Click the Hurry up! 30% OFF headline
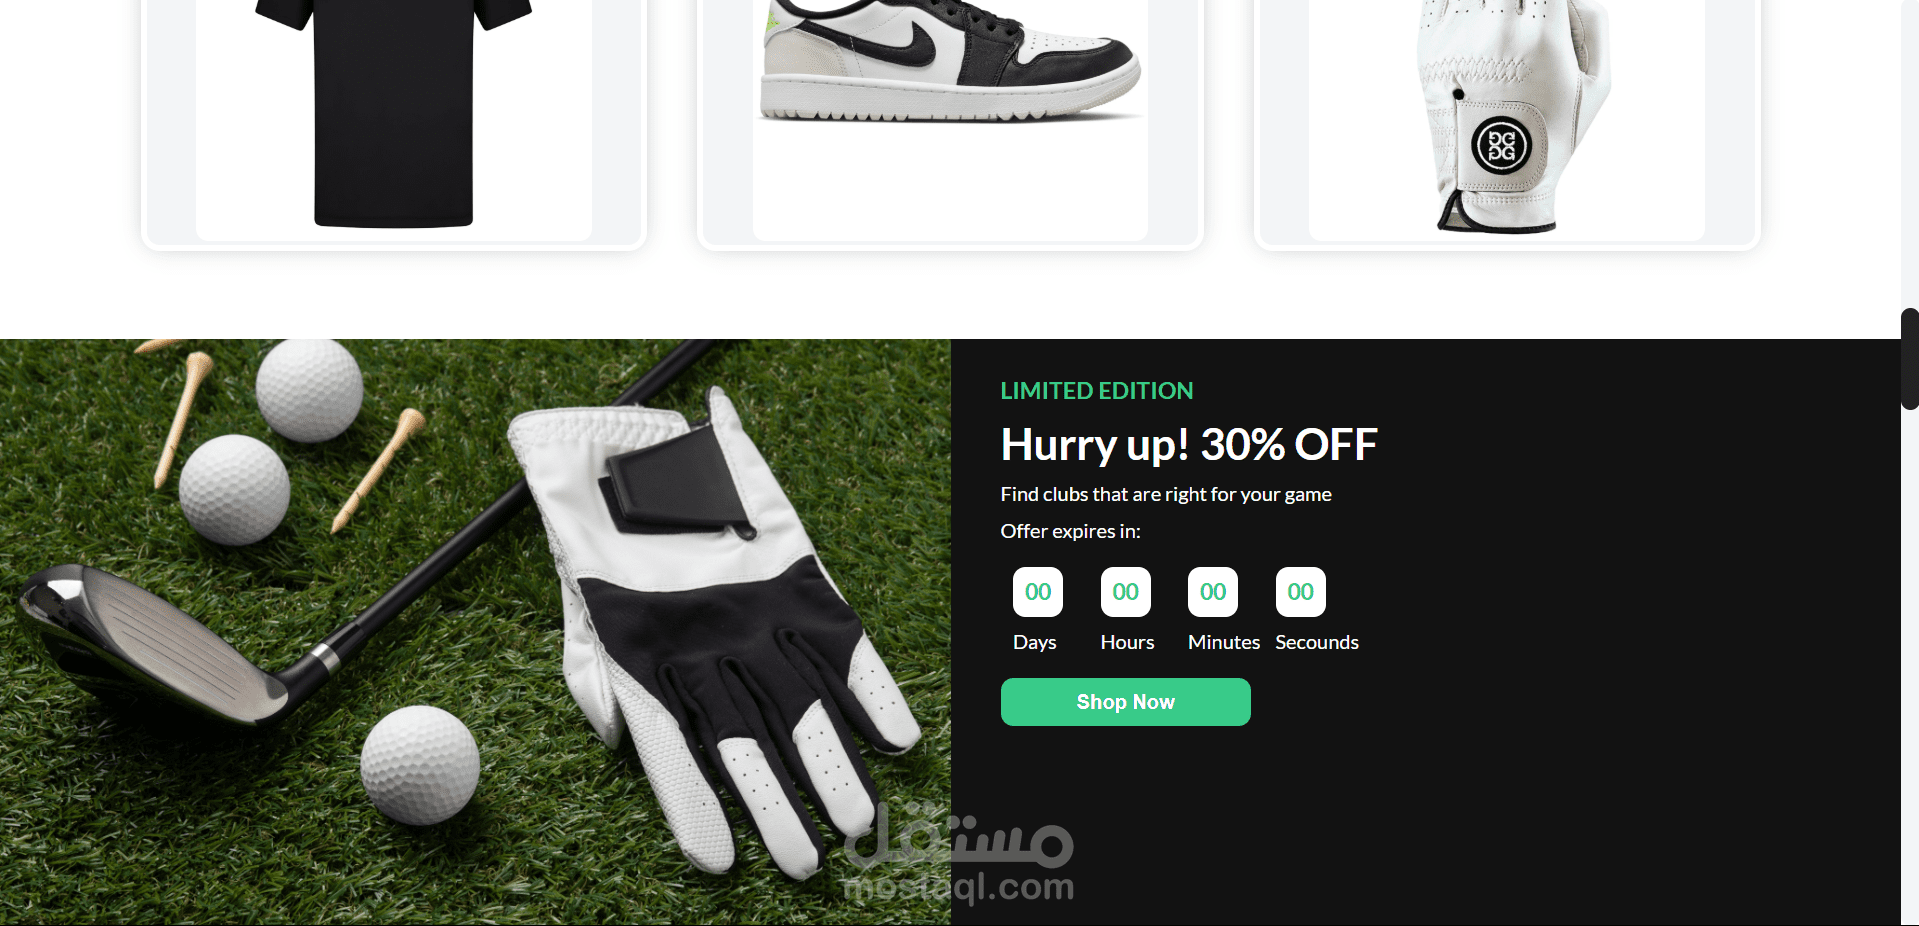 coord(1189,445)
